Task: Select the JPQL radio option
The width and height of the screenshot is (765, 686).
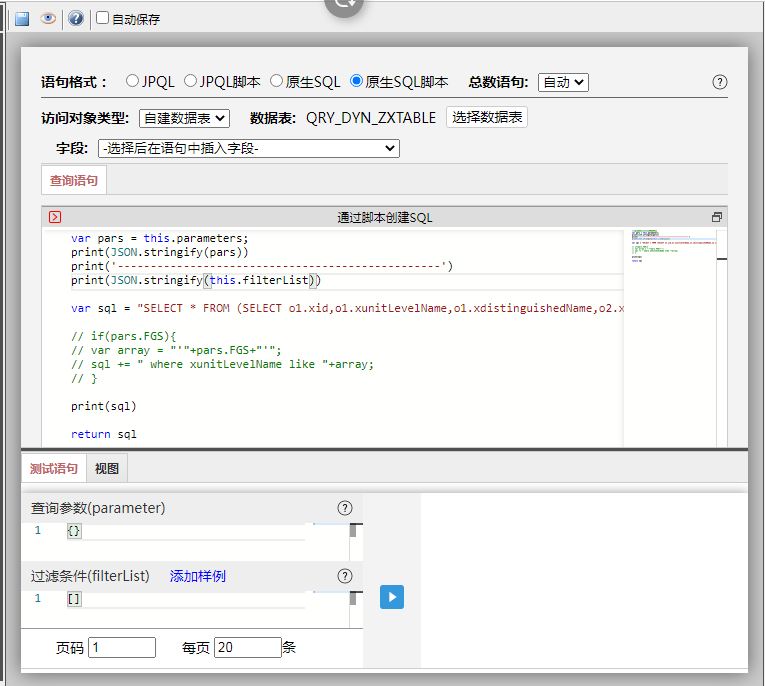Action: [x=132, y=81]
